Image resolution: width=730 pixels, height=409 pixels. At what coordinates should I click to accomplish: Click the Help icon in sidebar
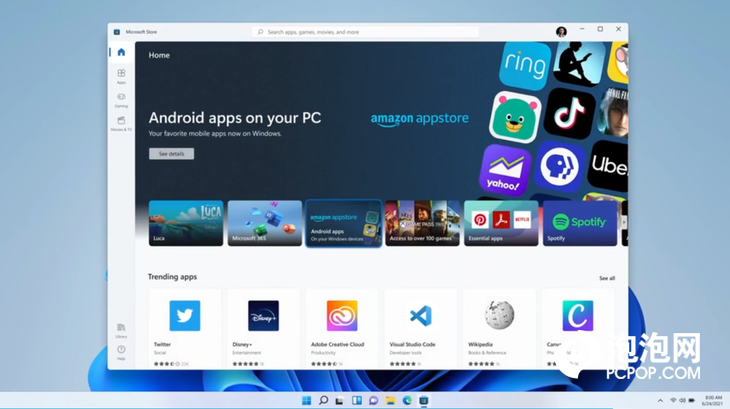(x=121, y=351)
